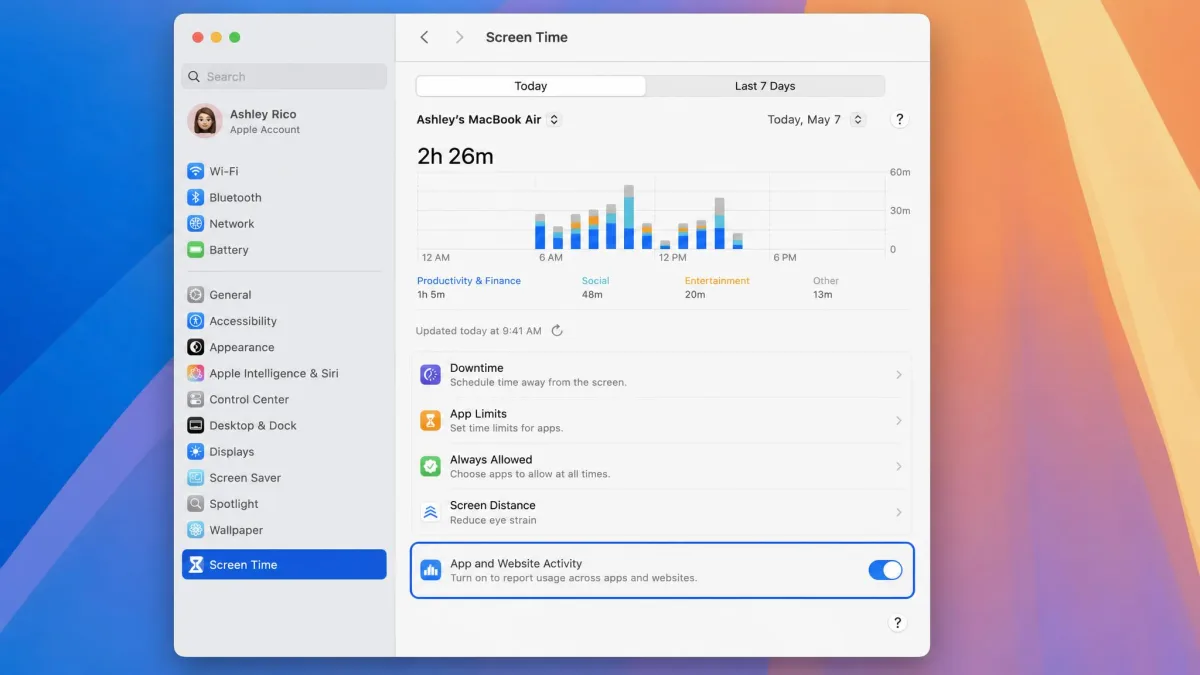Open help button at bottom of pane
Viewport: 1200px width, 675px height.
pos(897,623)
